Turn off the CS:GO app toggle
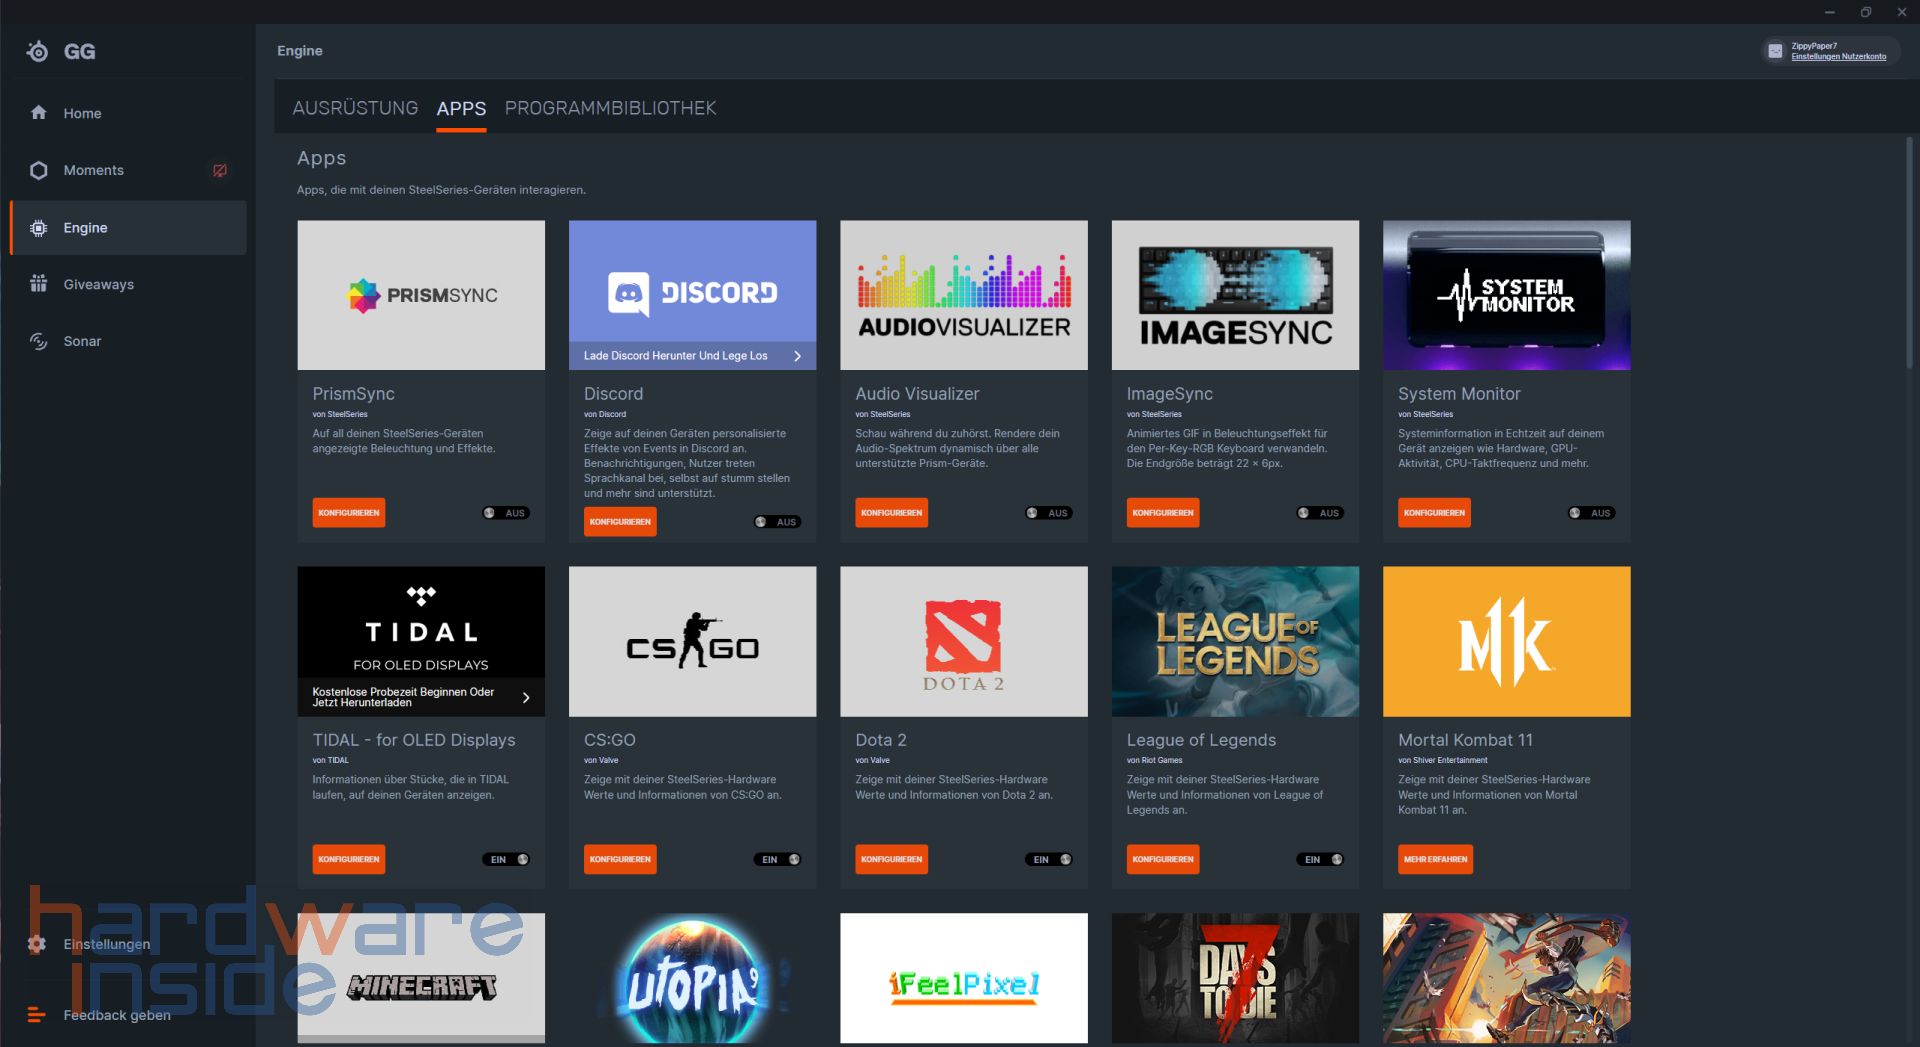1920x1047 pixels. click(x=780, y=859)
